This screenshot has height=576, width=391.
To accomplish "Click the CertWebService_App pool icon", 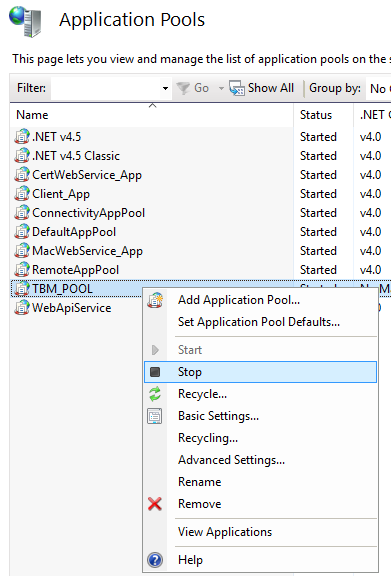I will tap(22, 174).
